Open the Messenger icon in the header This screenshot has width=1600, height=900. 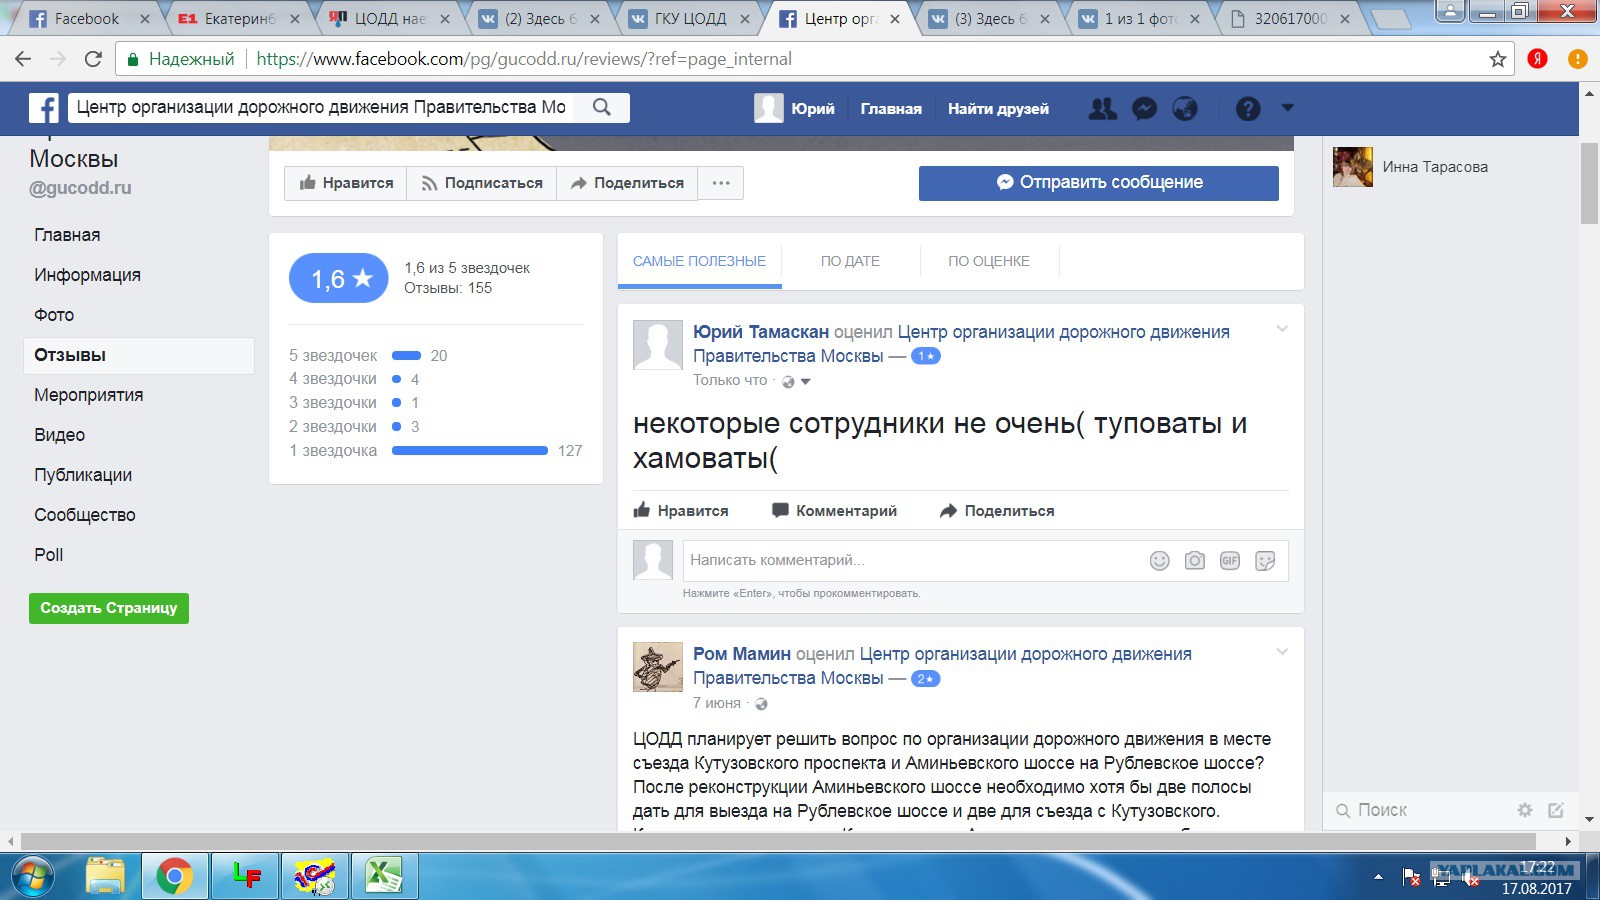(x=1144, y=108)
